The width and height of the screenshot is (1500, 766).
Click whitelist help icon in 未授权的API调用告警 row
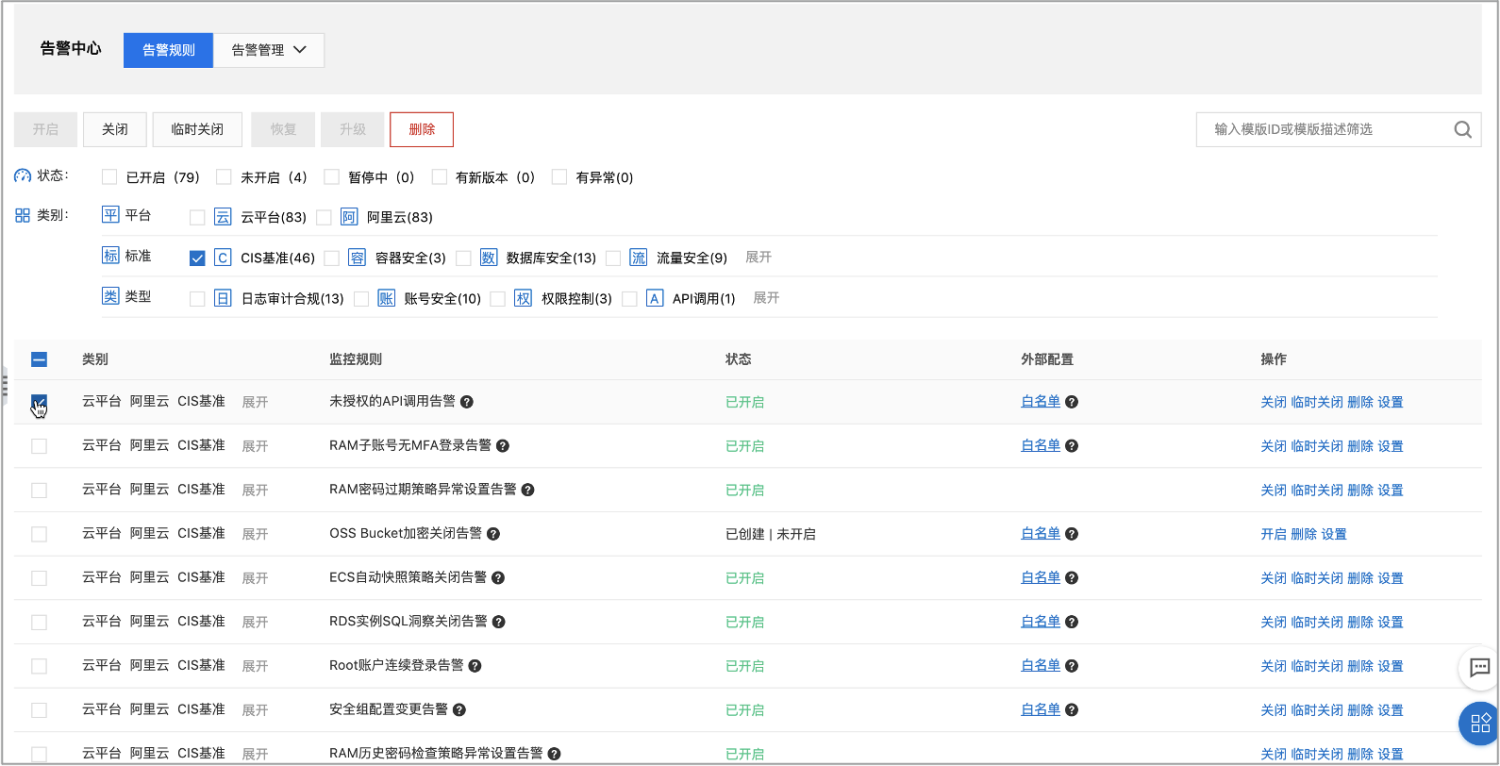(x=1071, y=402)
